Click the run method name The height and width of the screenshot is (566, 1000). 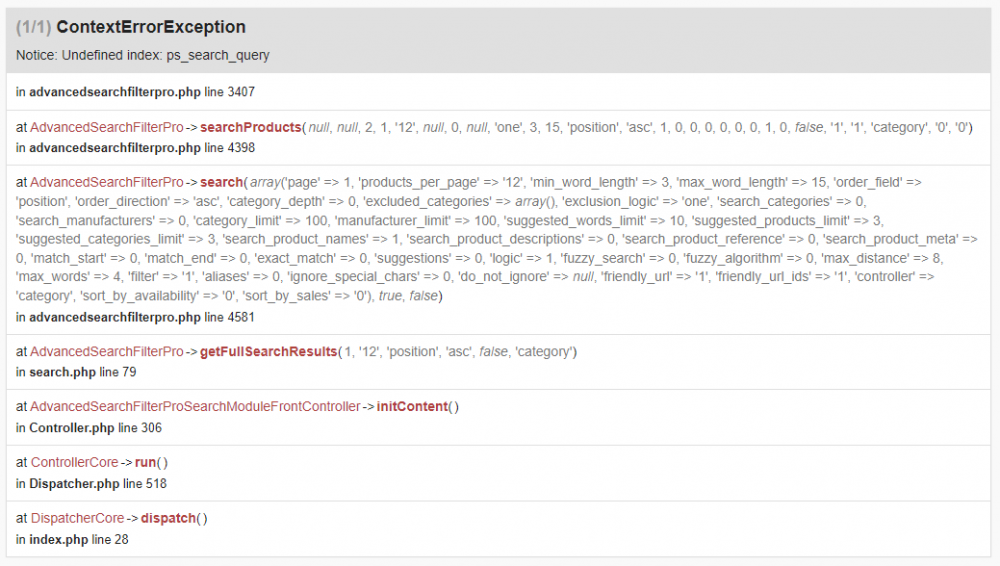tap(146, 463)
